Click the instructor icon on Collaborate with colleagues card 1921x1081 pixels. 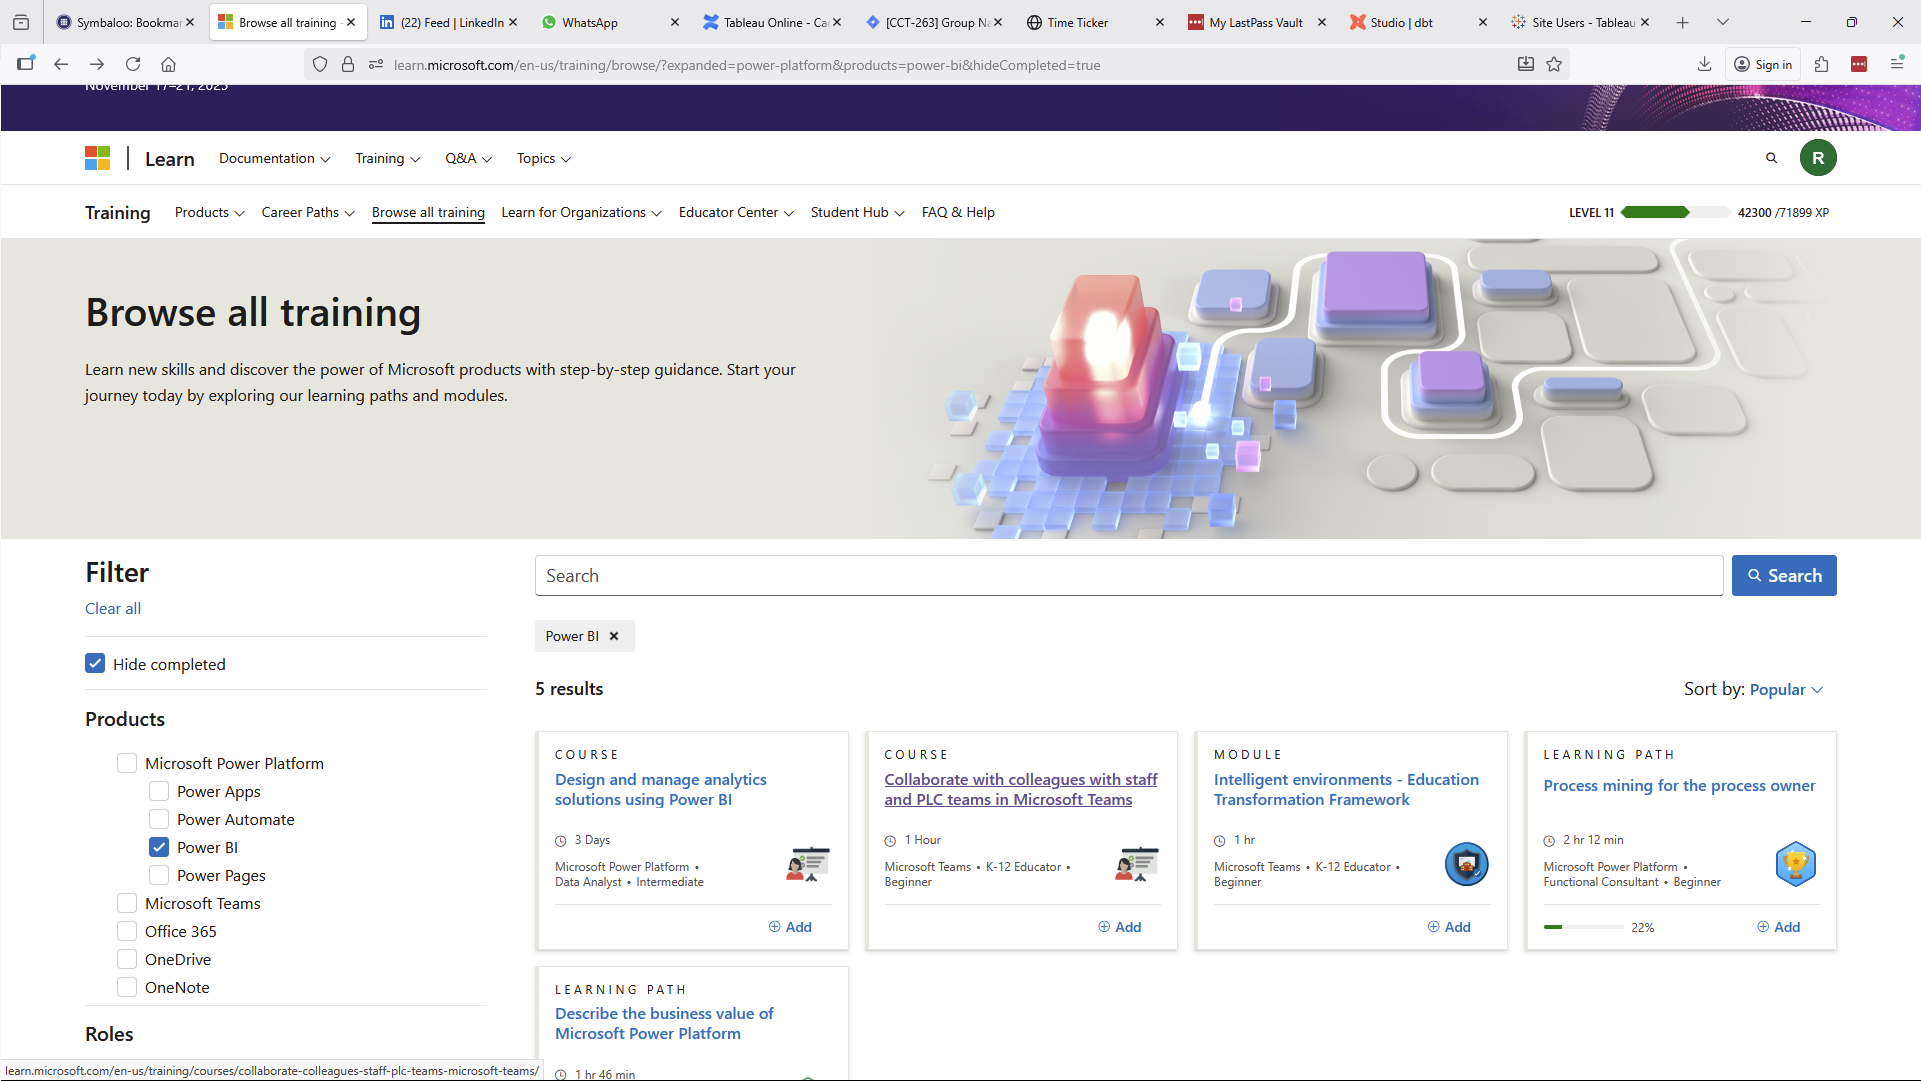pos(1137,864)
